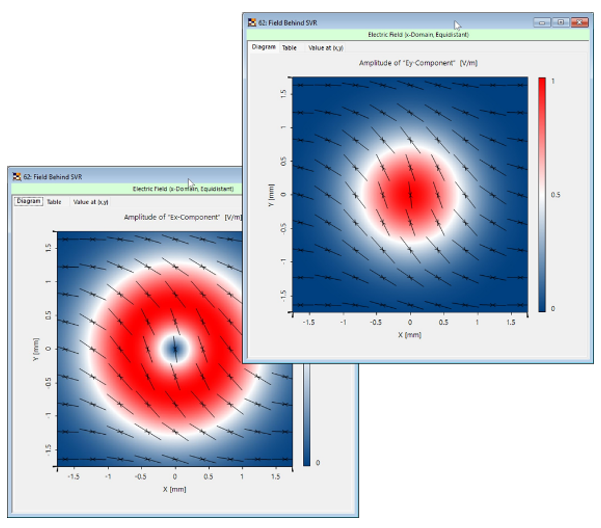Maximize the front Ey-Component window
Image resolution: width=601 pixels, height=528 pixels.
[560, 21]
